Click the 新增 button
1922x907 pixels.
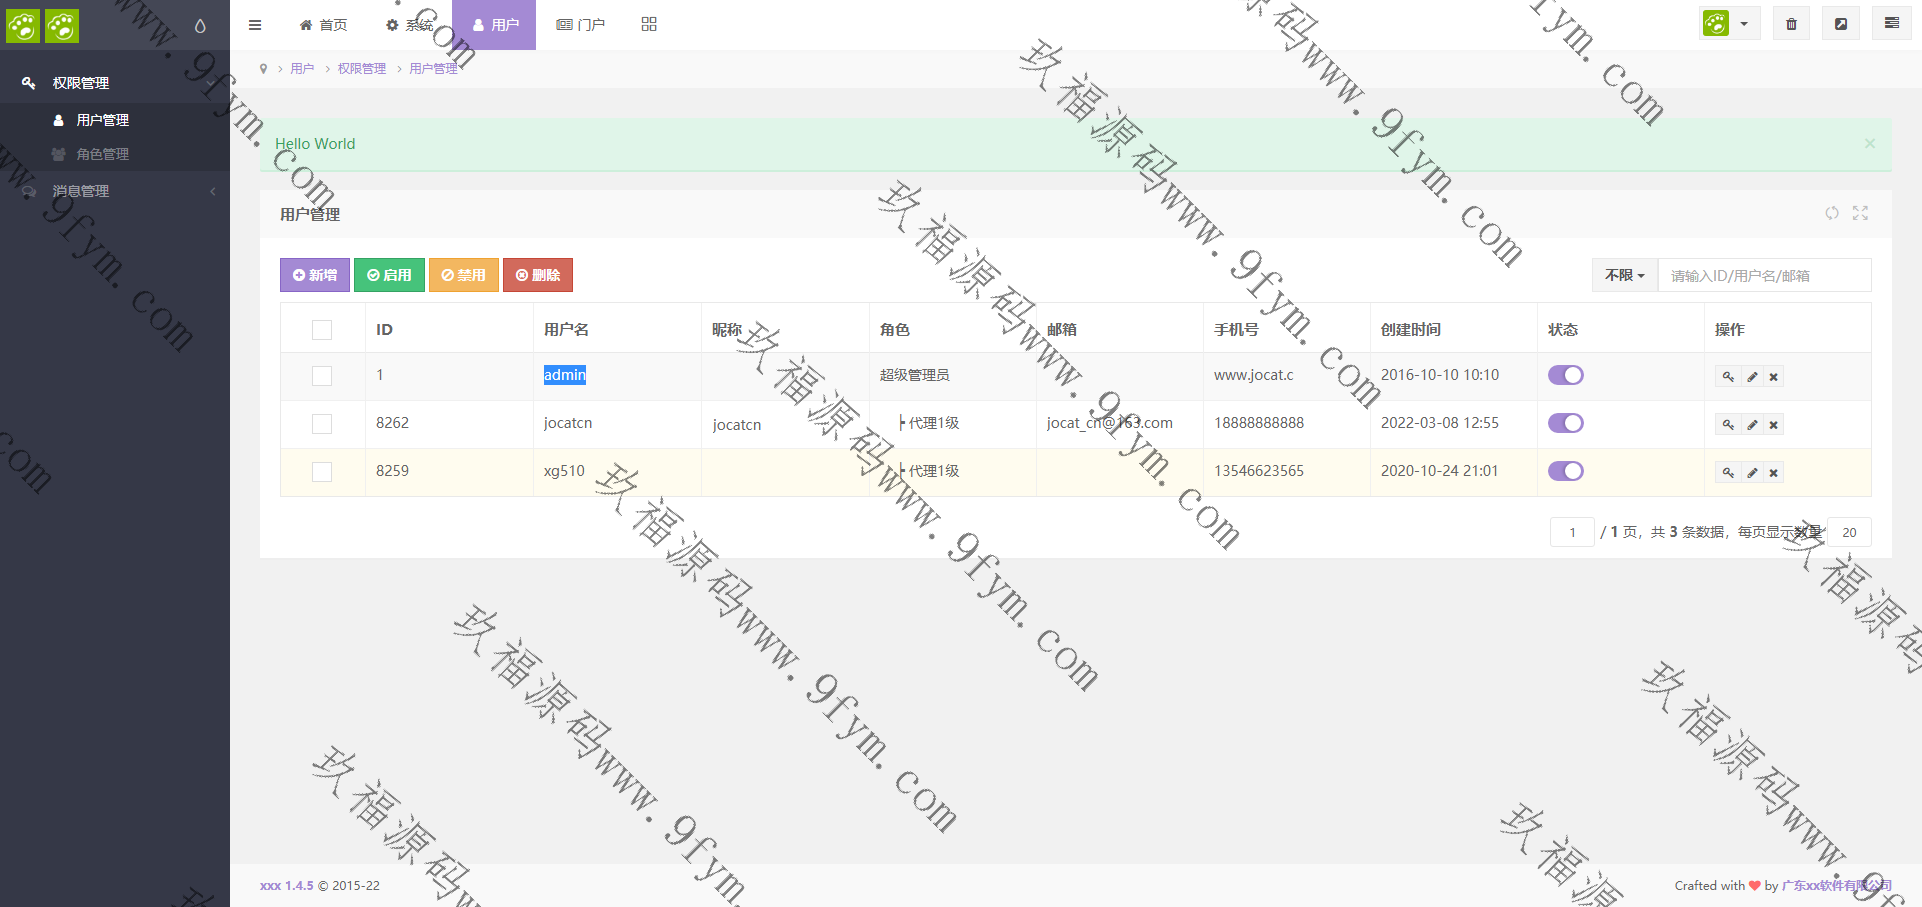tap(315, 275)
